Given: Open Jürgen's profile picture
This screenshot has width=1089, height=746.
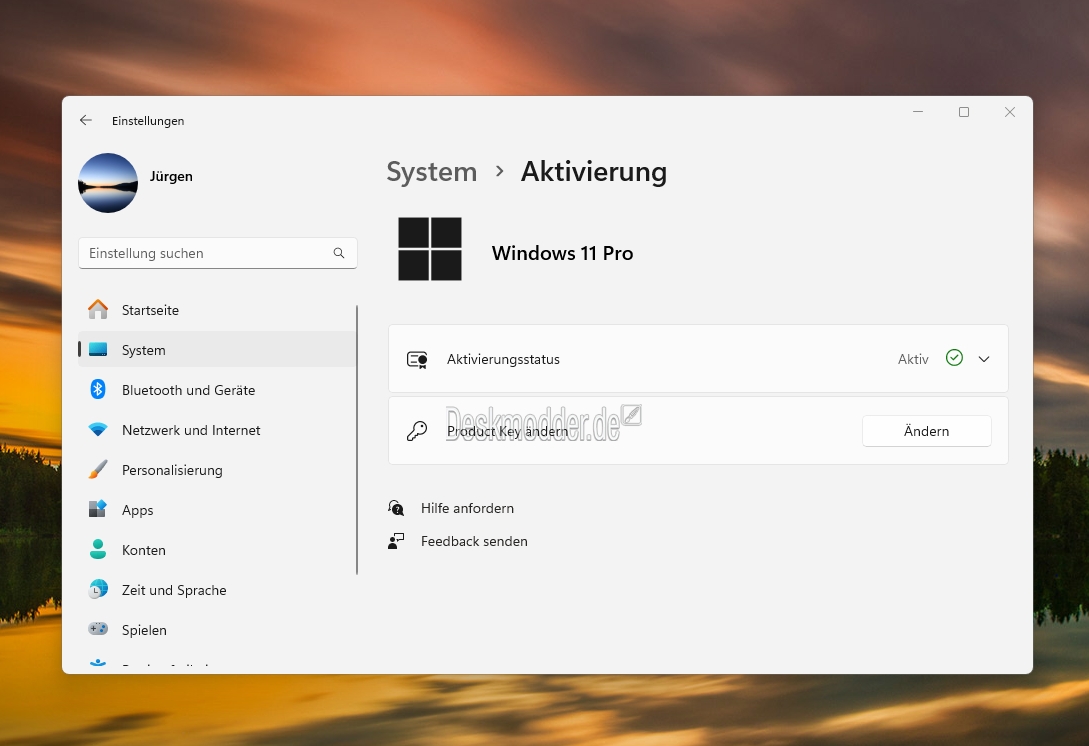Looking at the screenshot, I should pos(108,183).
